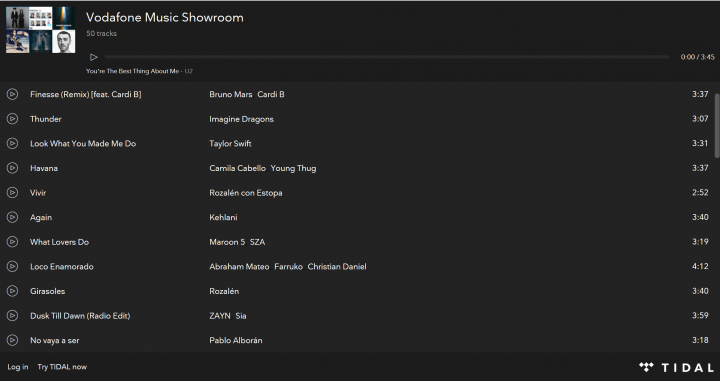Open artist Abraham Mateo
Image resolution: width=720 pixels, height=381 pixels.
click(x=239, y=267)
